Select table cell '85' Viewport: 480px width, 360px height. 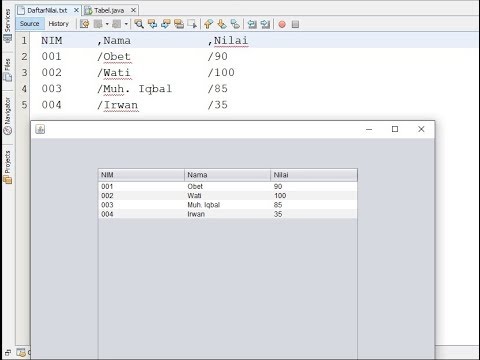[314, 205]
